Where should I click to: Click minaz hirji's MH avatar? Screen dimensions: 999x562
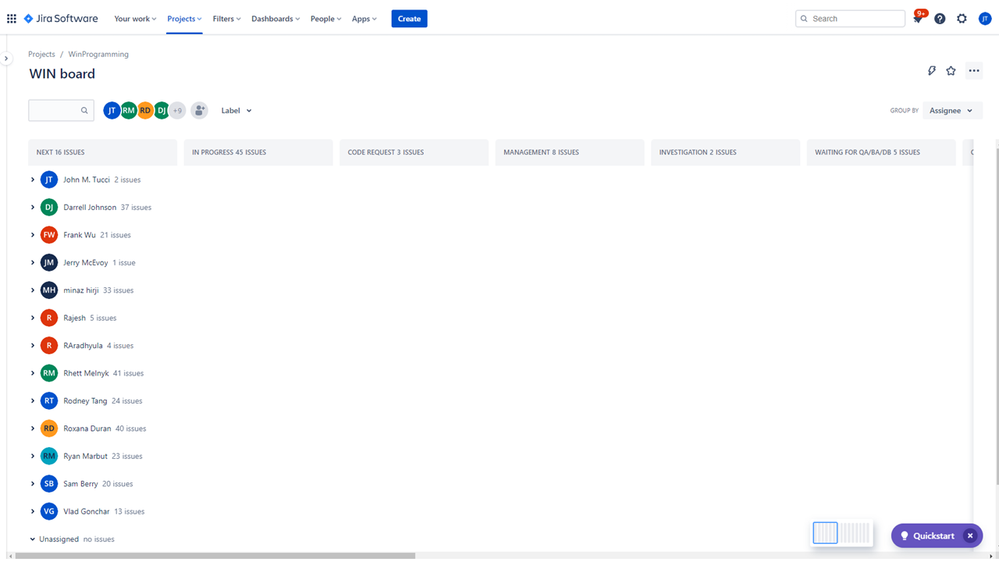coord(49,290)
